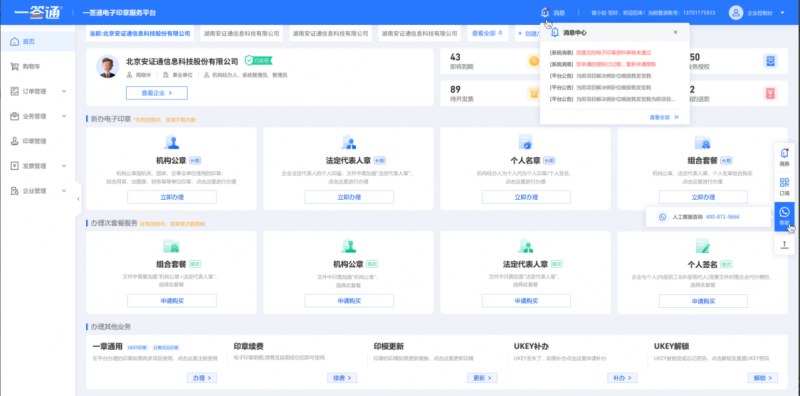The width and height of the screenshot is (800, 396).
Task: Expand the 发票管理 chevron
Action: pos(64,166)
